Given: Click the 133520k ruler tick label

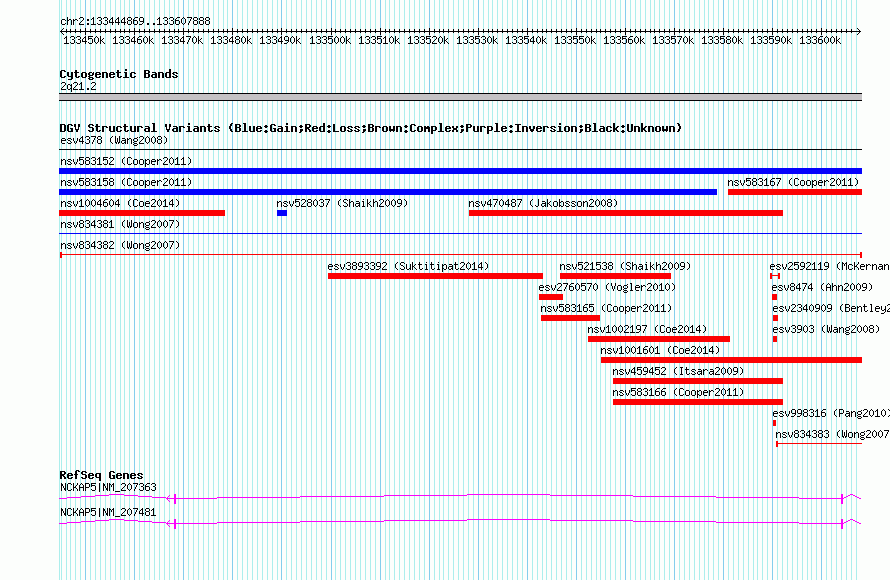Looking at the screenshot, I should tap(428, 40).
